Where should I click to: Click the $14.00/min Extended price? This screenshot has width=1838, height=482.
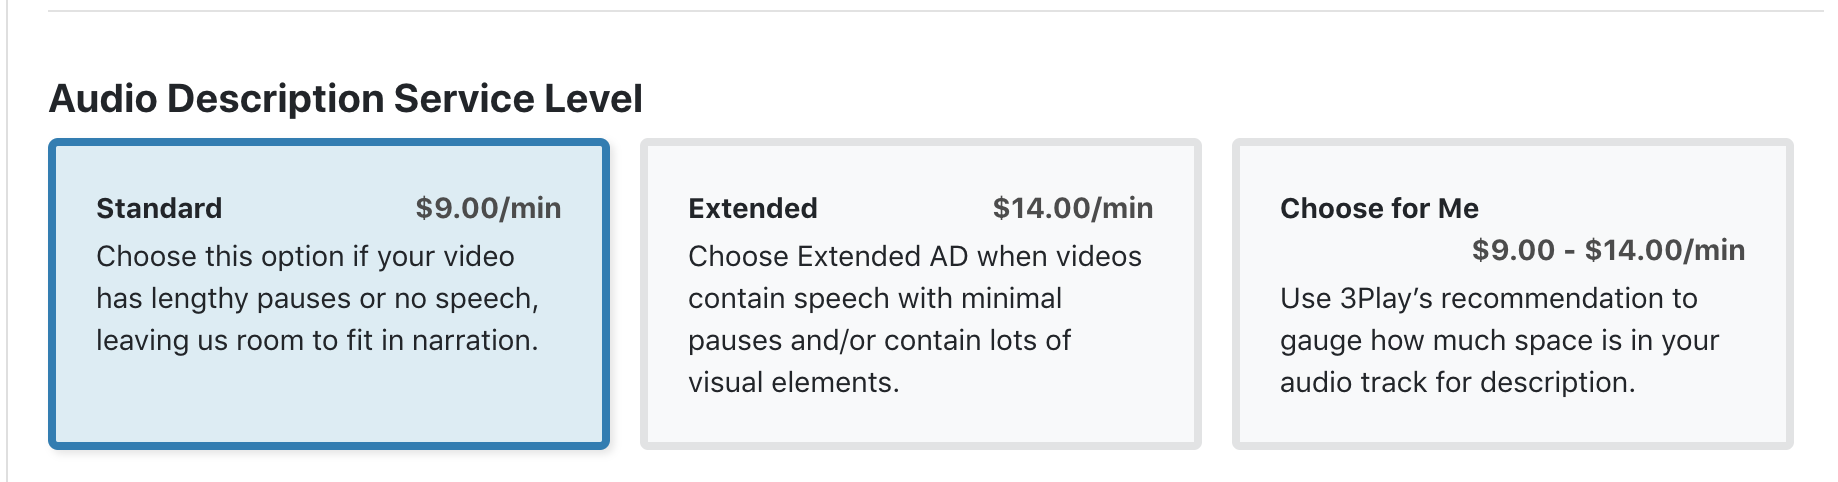pyautogui.click(x=1073, y=208)
